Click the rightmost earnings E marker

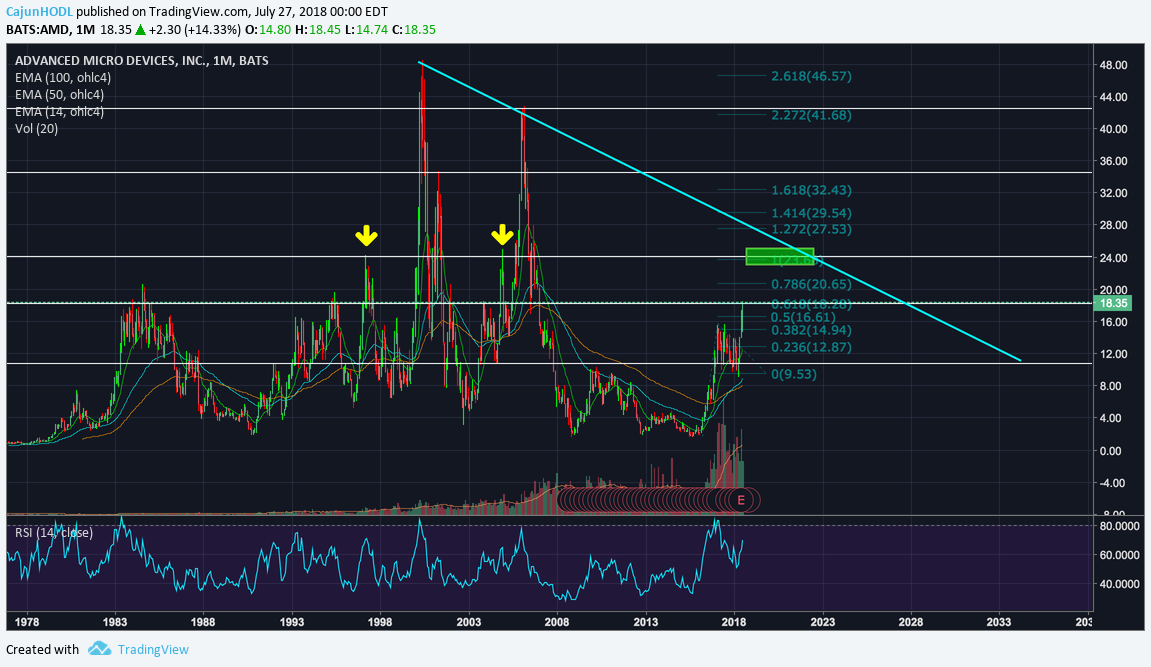coord(741,500)
